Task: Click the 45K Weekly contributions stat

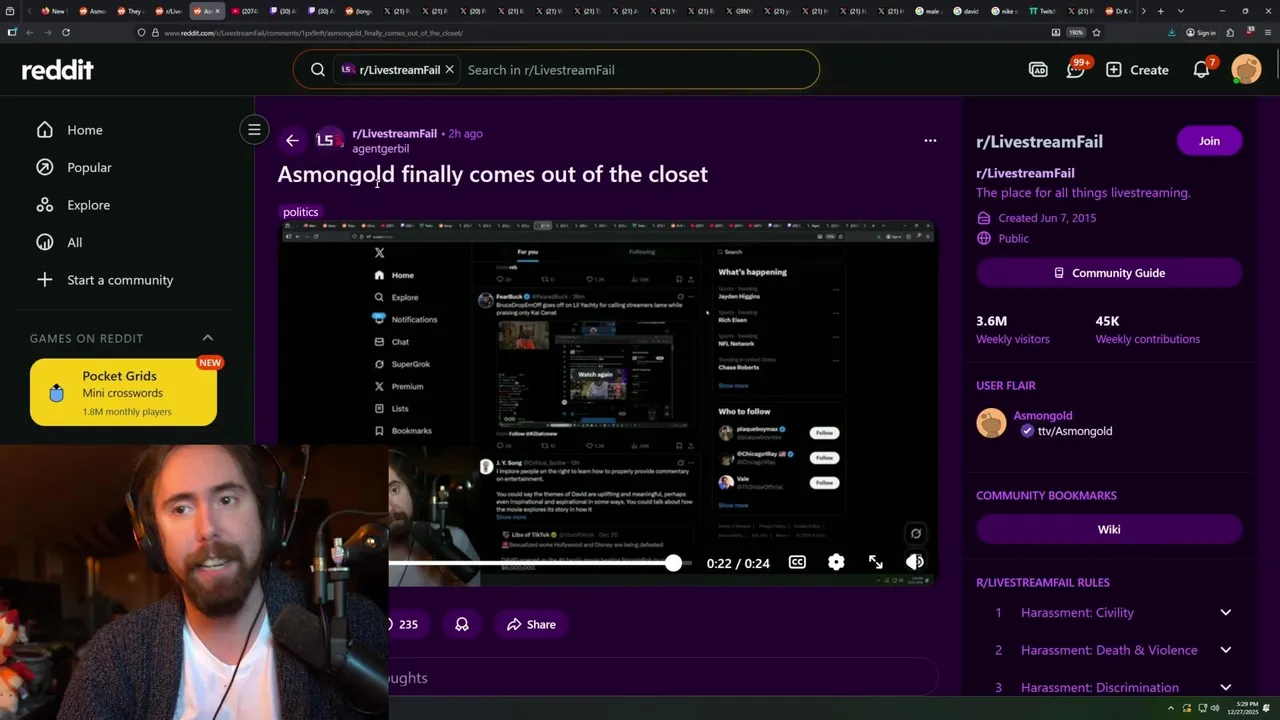Action: click(1147, 329)
